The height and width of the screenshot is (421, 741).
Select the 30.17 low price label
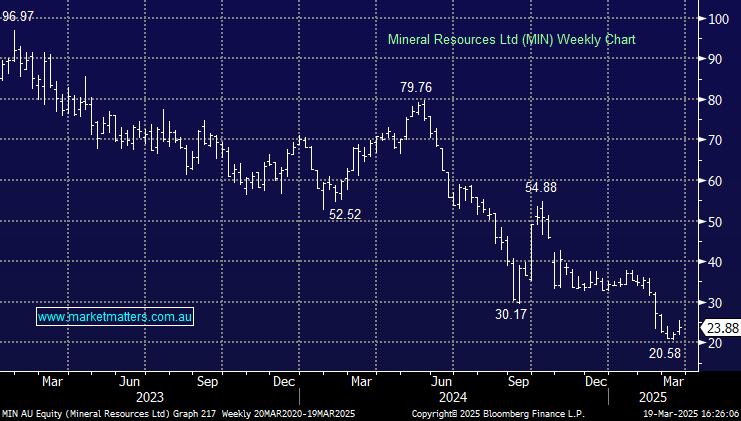pyautogui.click(x=511, y=314)
